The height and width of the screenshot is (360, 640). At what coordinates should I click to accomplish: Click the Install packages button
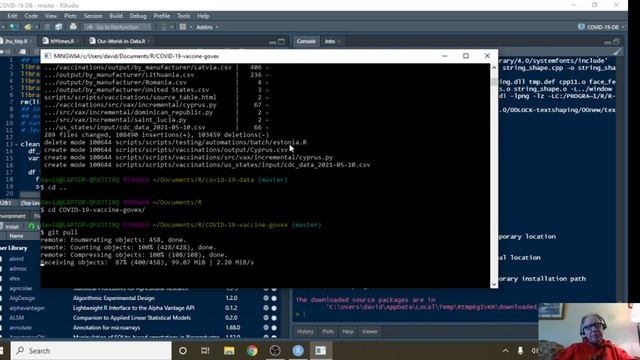11,227
